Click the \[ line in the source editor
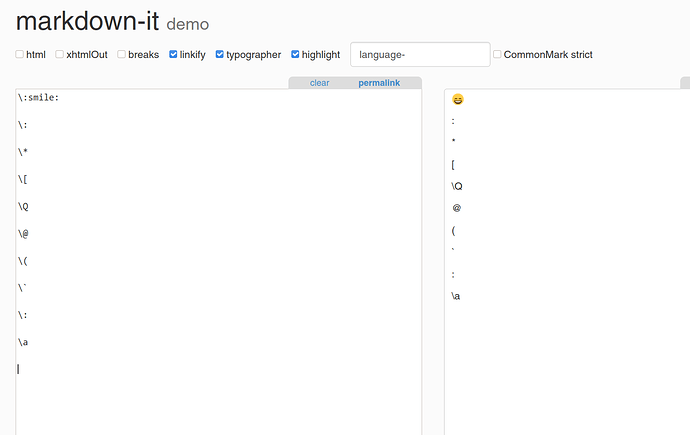This screenshot has width=690, height=435. click(23, 179)
